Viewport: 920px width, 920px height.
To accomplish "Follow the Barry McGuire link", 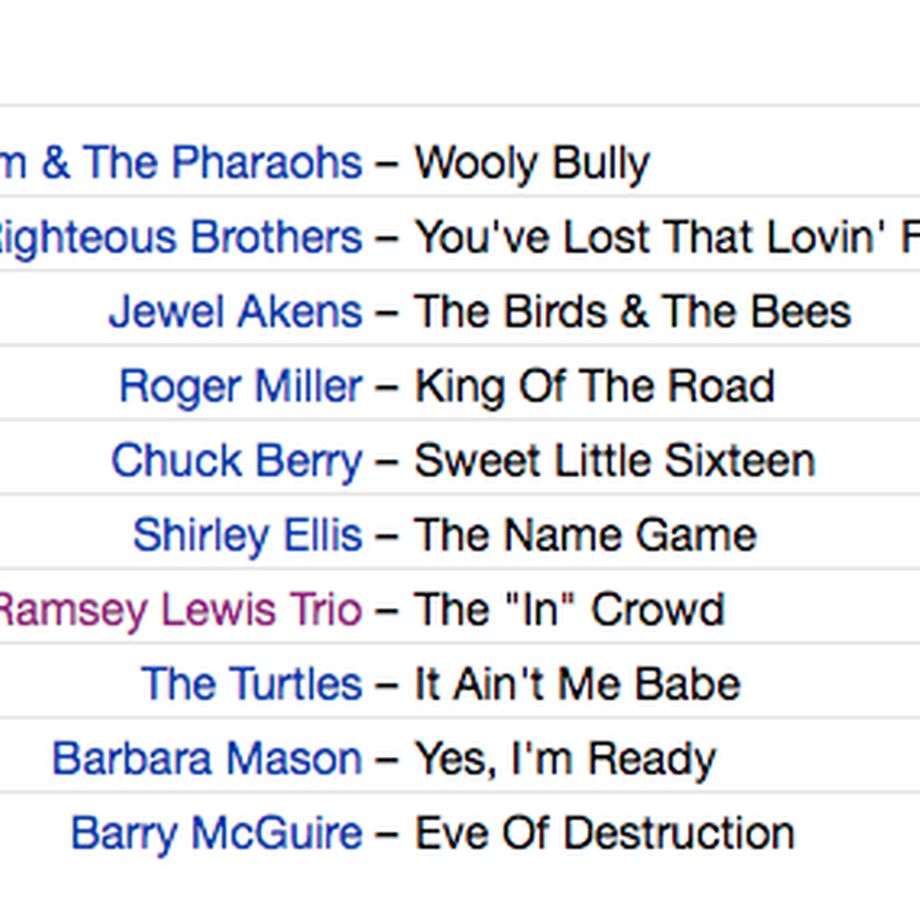I will (x=217, y=834).
